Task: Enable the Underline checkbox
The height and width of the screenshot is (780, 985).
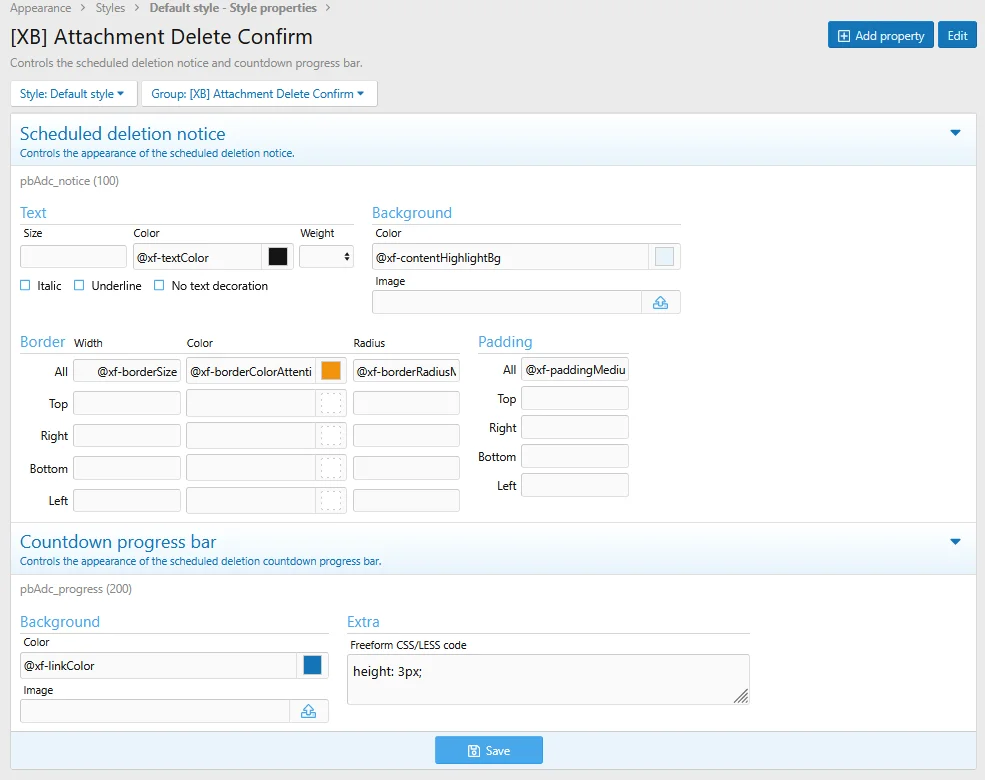Action: point(79,285)
